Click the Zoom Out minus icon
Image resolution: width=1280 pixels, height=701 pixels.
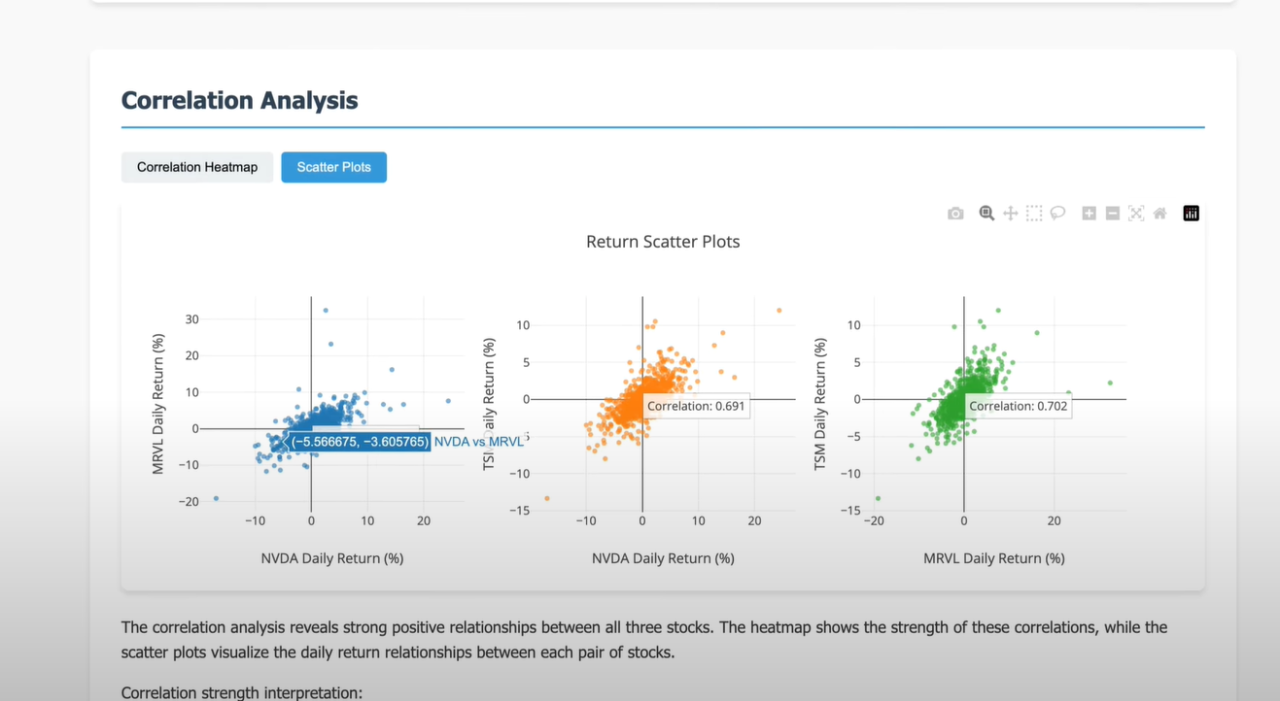(1112, 213)
